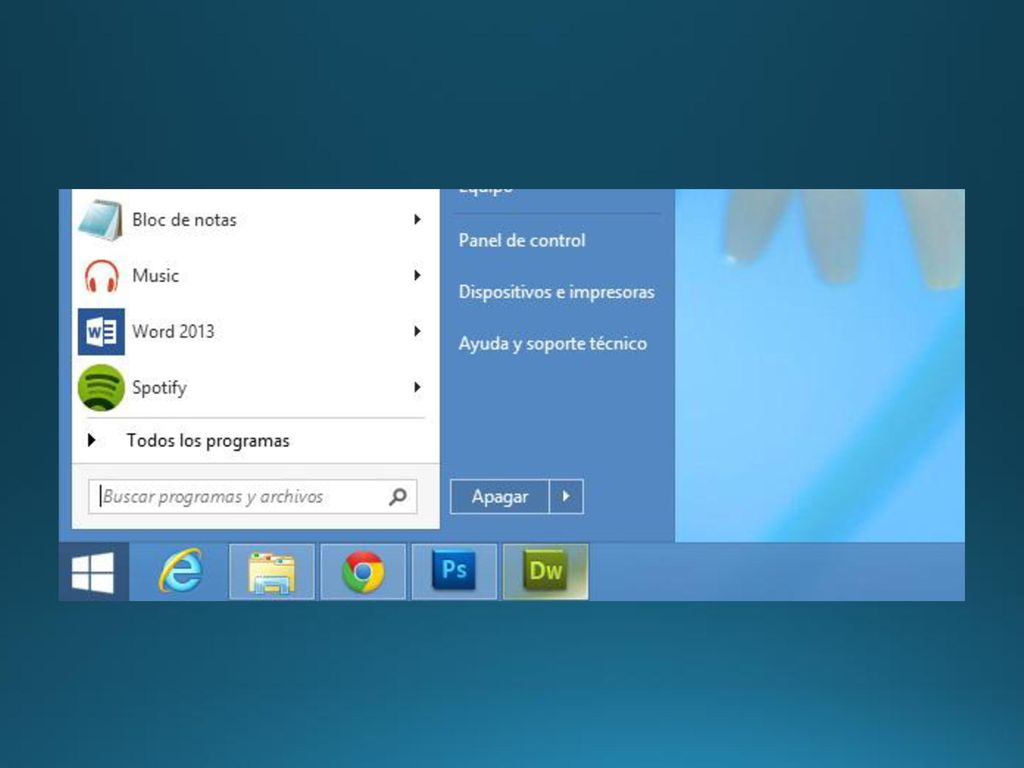Open shutdown options arrow next to Apagar
Image resolution: width=1024 pixels, height=768 pixels.
566,497
